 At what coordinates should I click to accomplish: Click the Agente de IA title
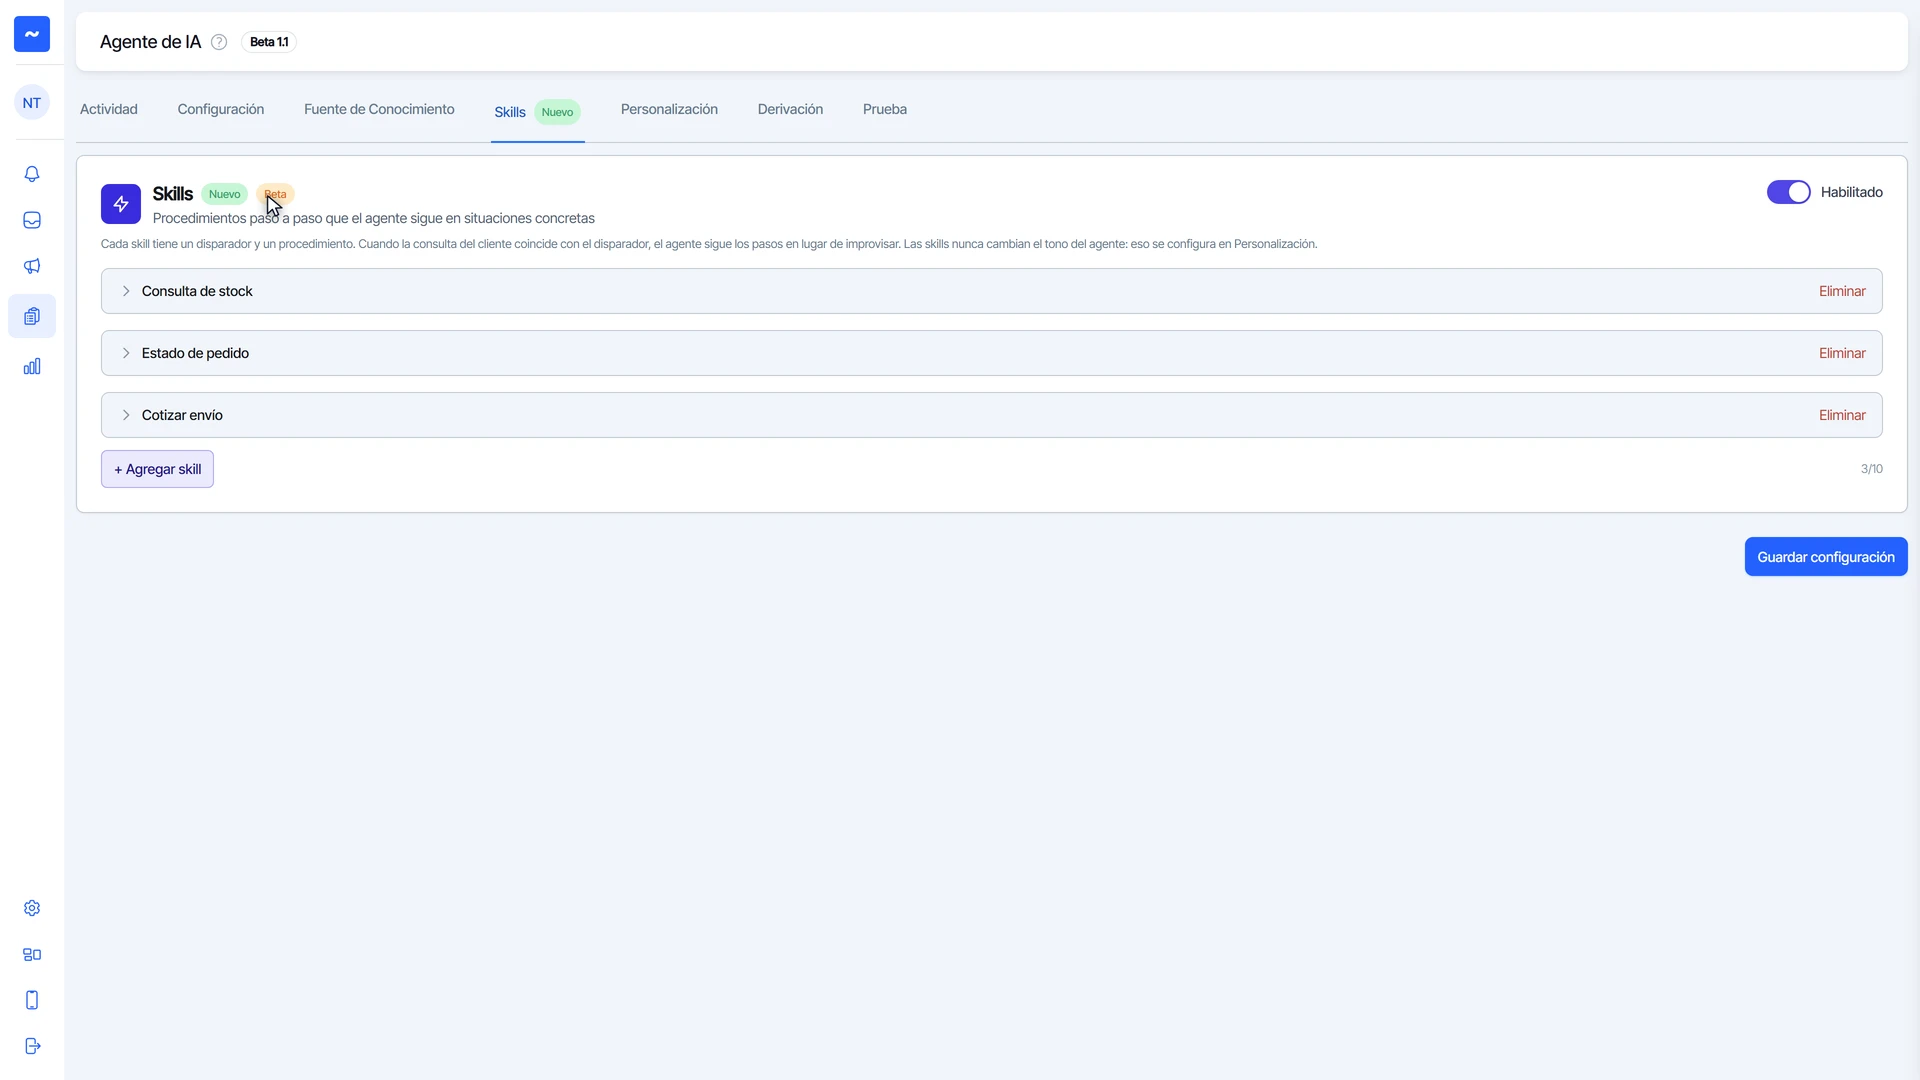click(x=150, y=42)
